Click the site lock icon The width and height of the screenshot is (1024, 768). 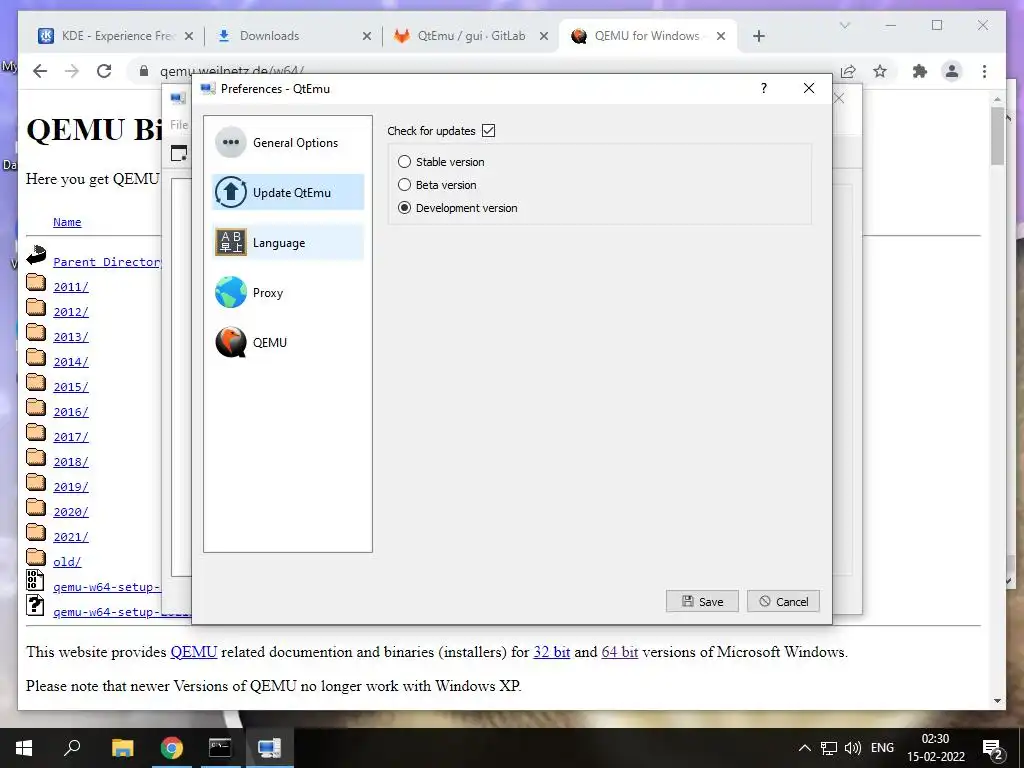[x=144, y=71]
